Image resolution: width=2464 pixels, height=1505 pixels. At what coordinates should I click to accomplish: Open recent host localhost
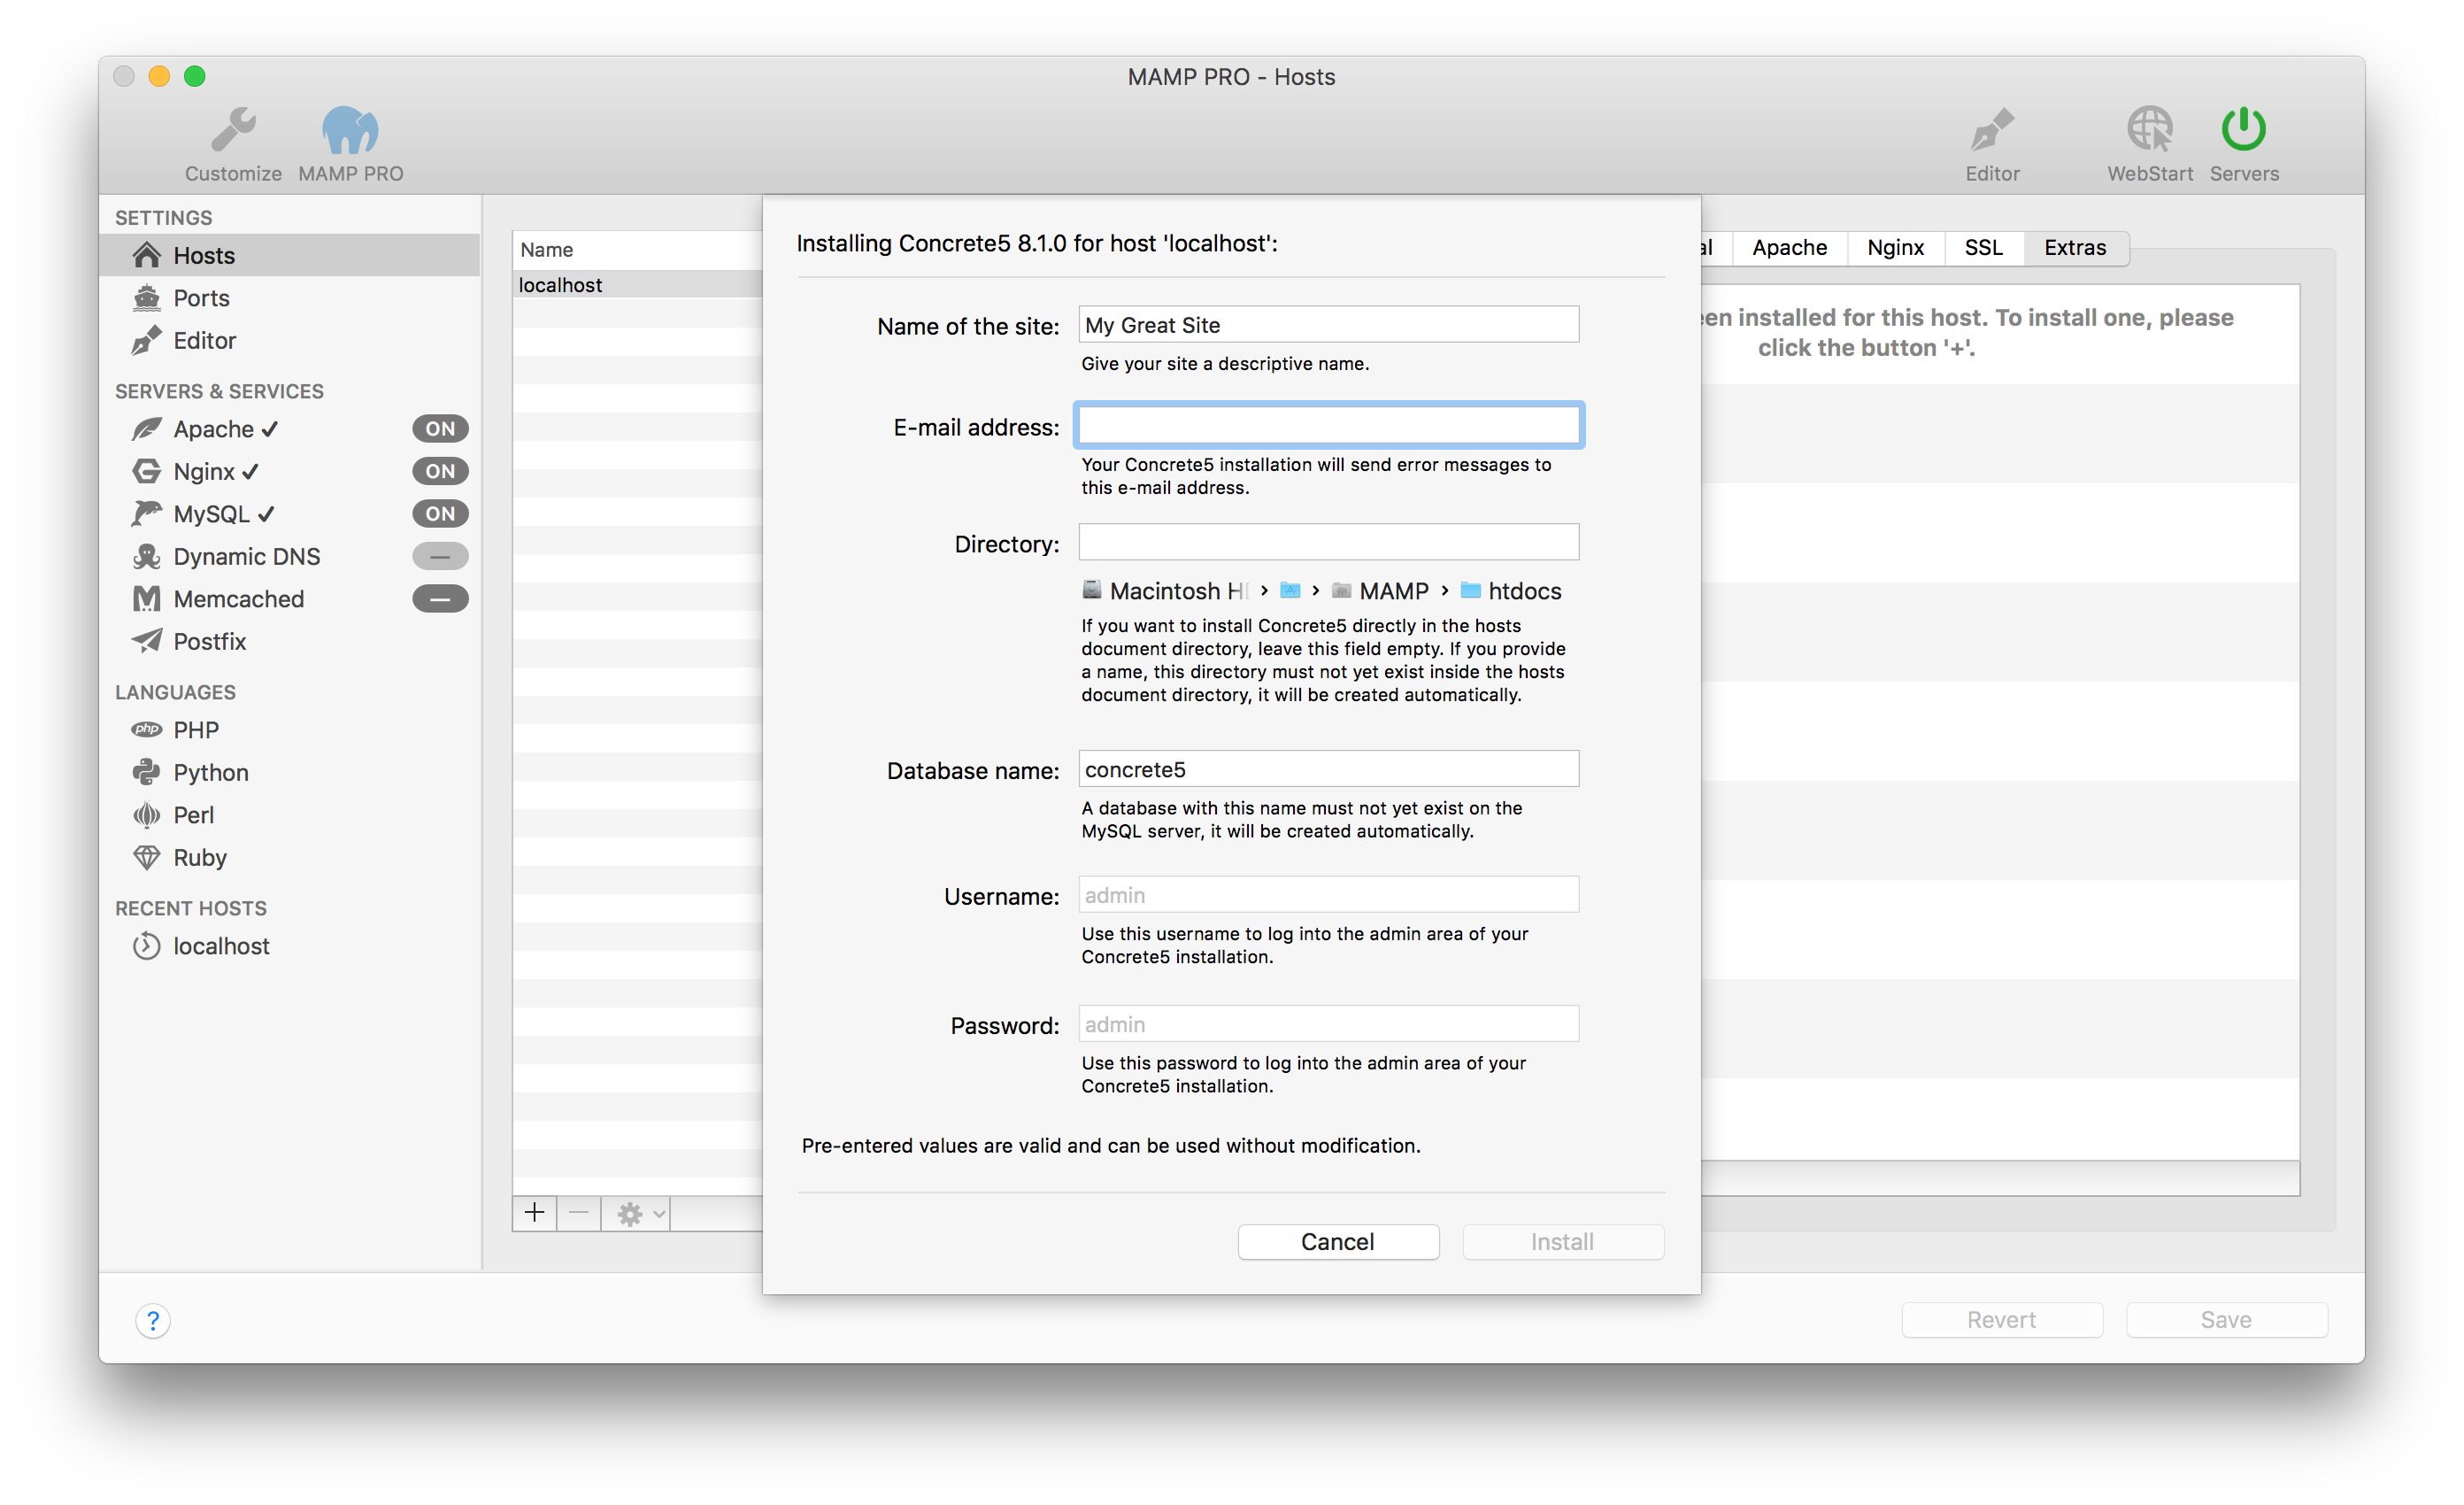coord(201,946)
